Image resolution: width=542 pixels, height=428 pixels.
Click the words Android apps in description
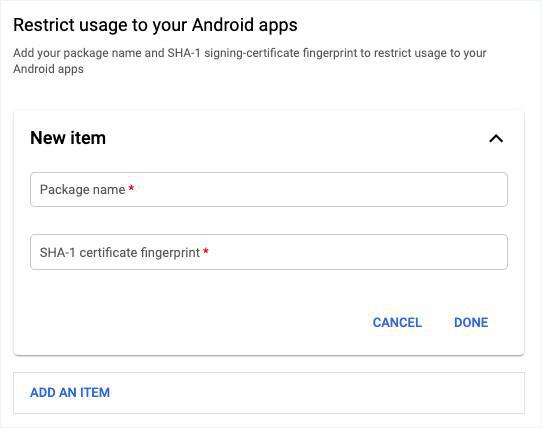point(48,69)
